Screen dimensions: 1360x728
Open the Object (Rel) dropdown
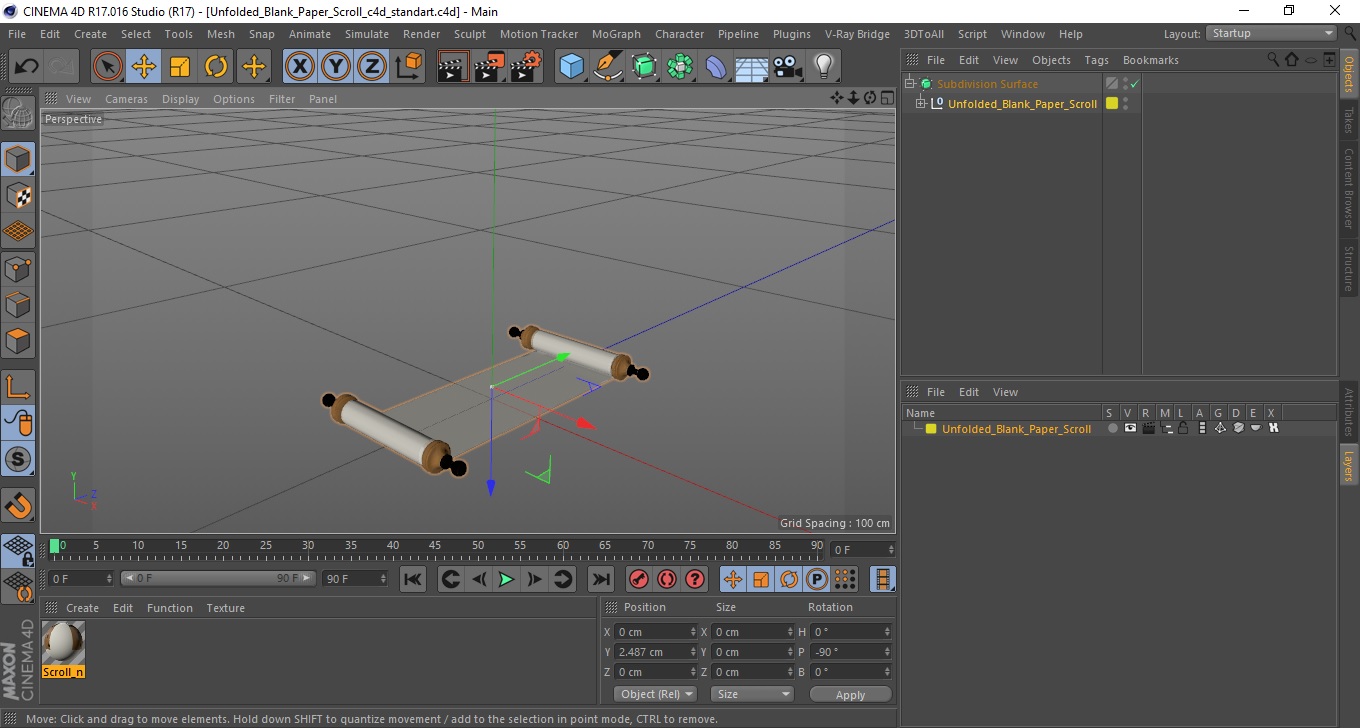click(x=655, y=694)
